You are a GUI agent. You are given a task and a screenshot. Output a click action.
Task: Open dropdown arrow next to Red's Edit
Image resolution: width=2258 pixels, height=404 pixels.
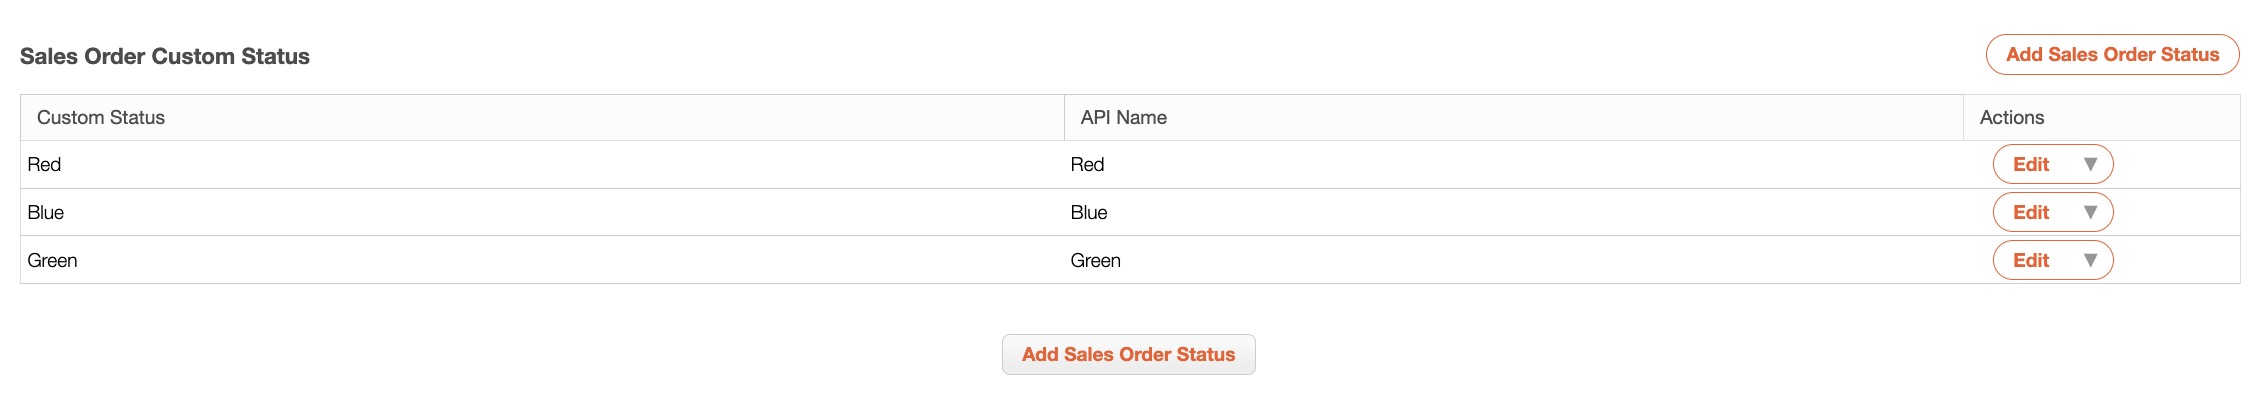click(x=2089, y=164)
